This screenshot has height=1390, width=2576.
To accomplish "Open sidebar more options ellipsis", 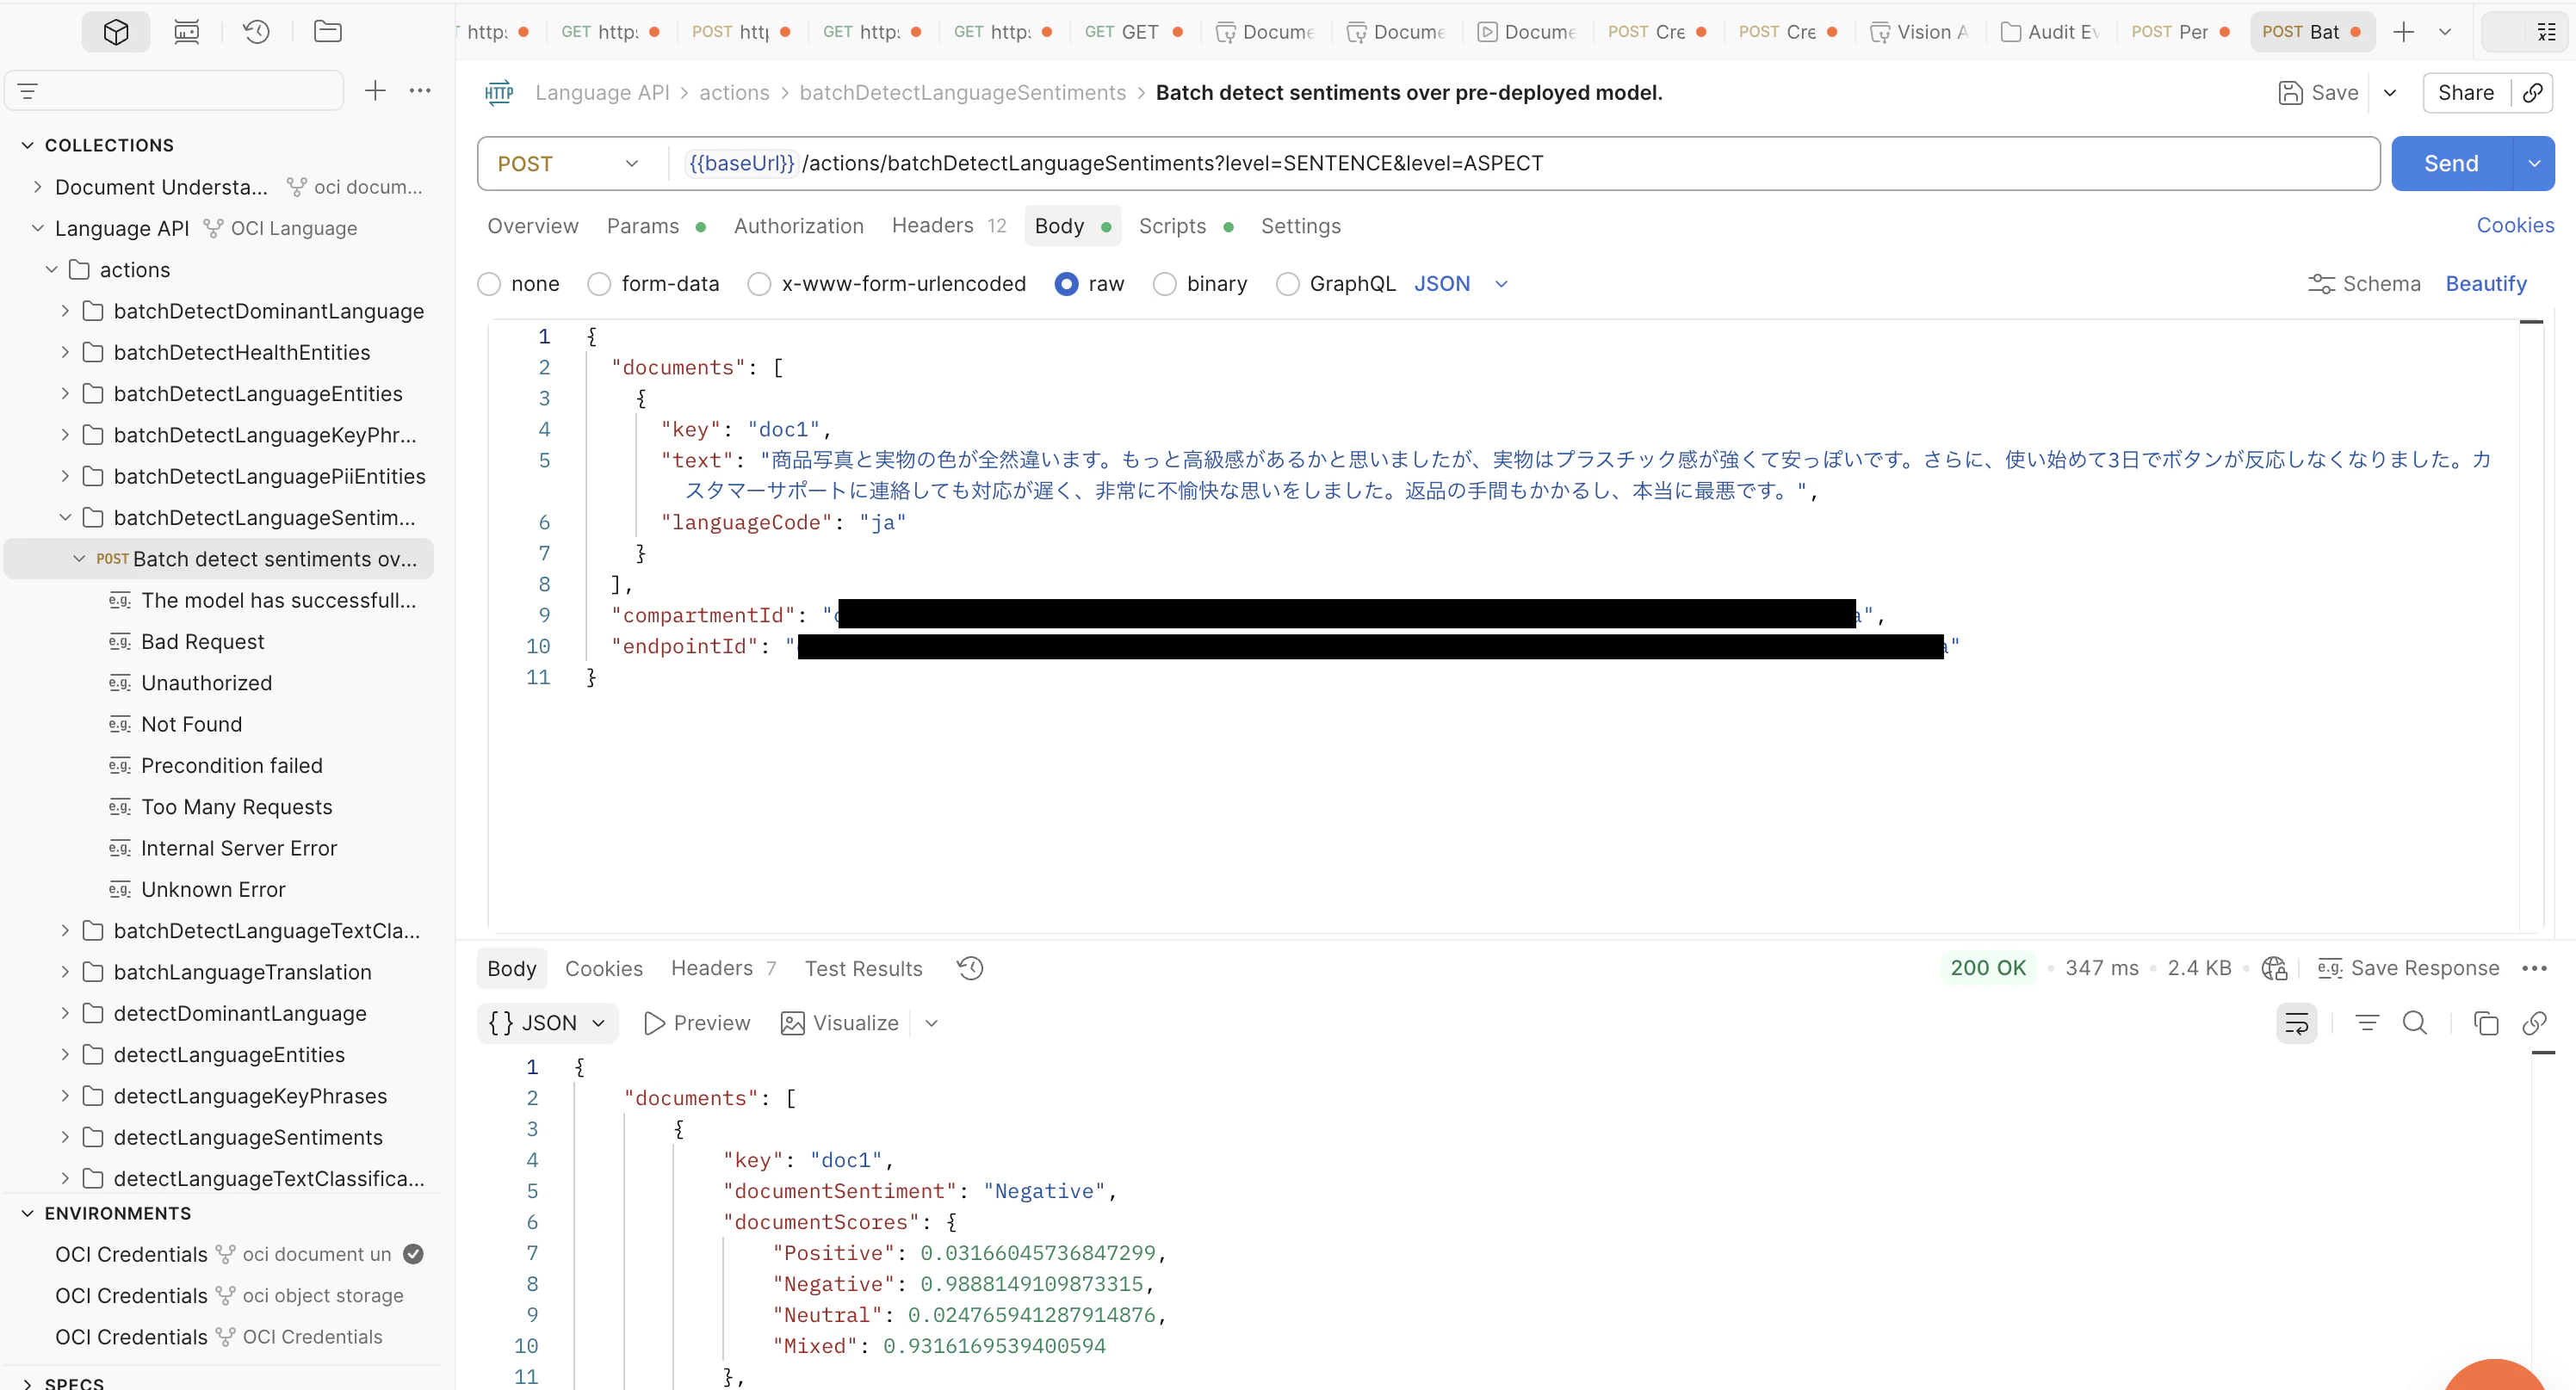I will [x=420, y=91].
